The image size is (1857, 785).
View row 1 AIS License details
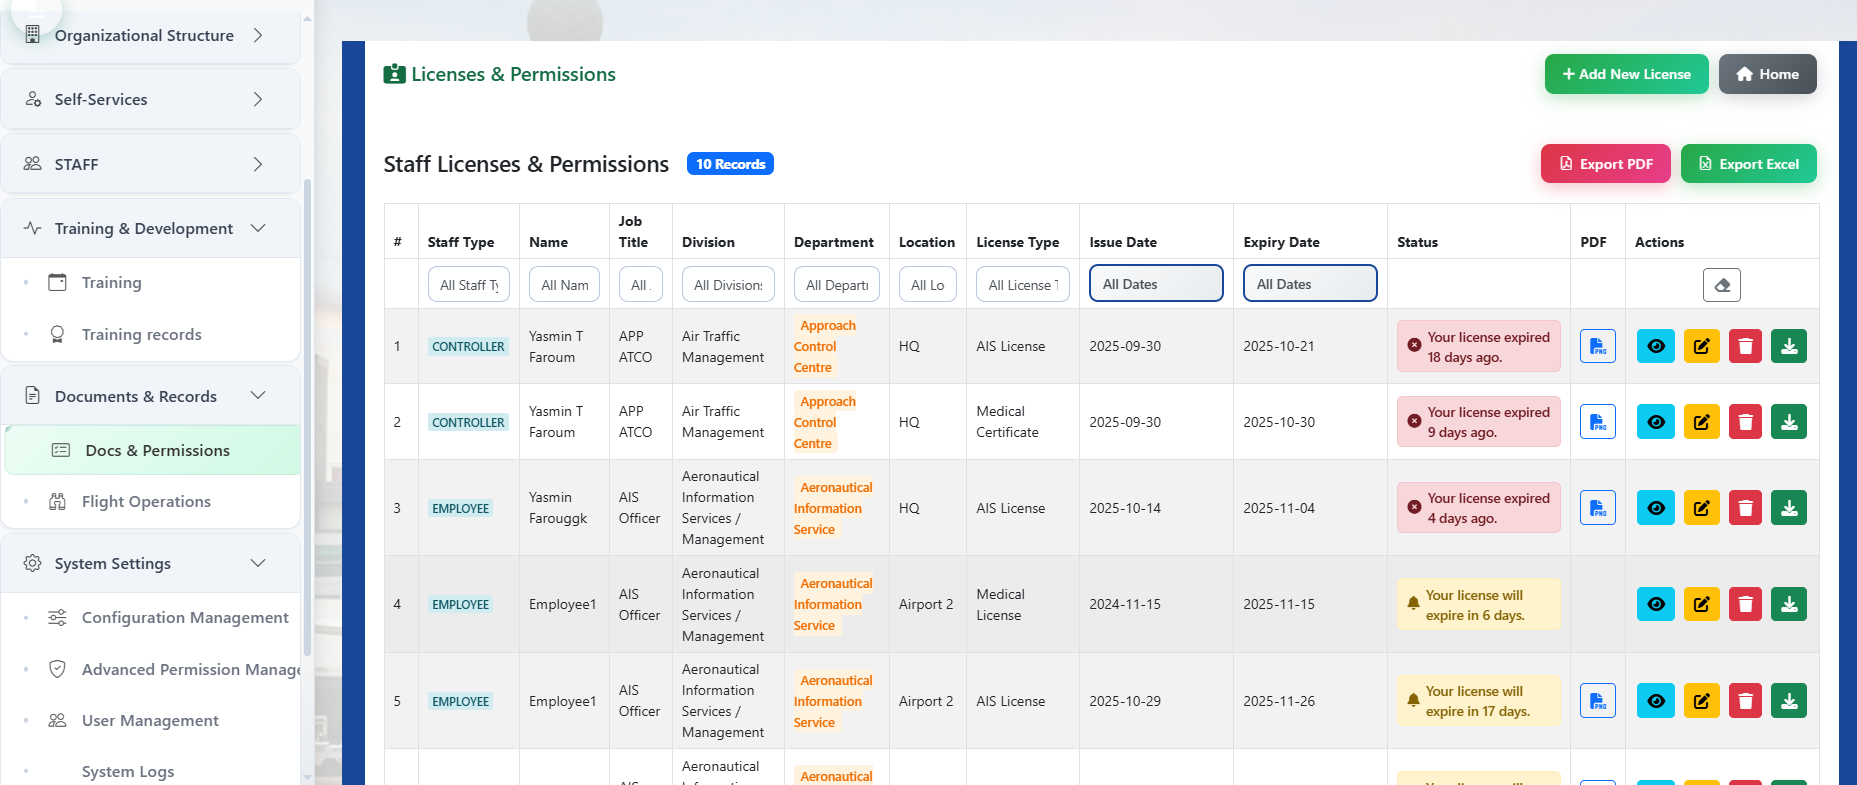[x=1655, y=346]
